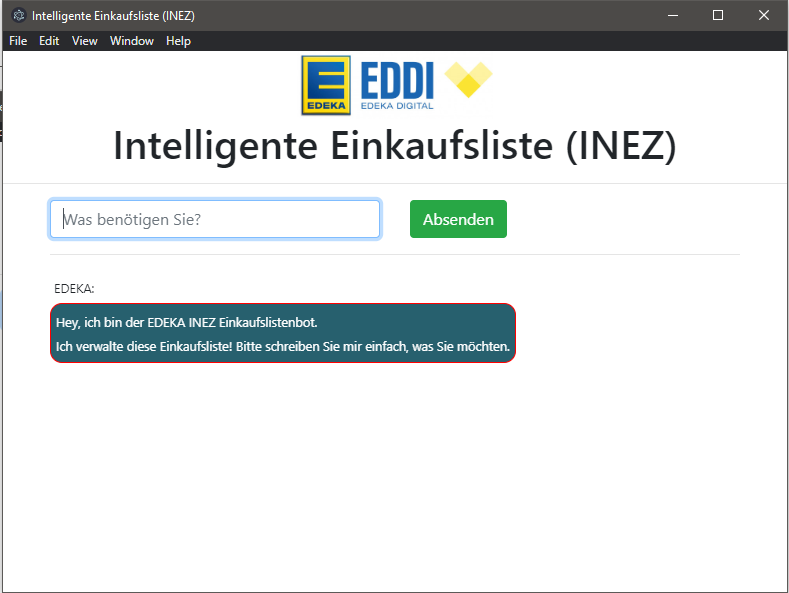This screenshot has height=593, width=789.
Task: Close the INEZ window
Action: point(764,16)
